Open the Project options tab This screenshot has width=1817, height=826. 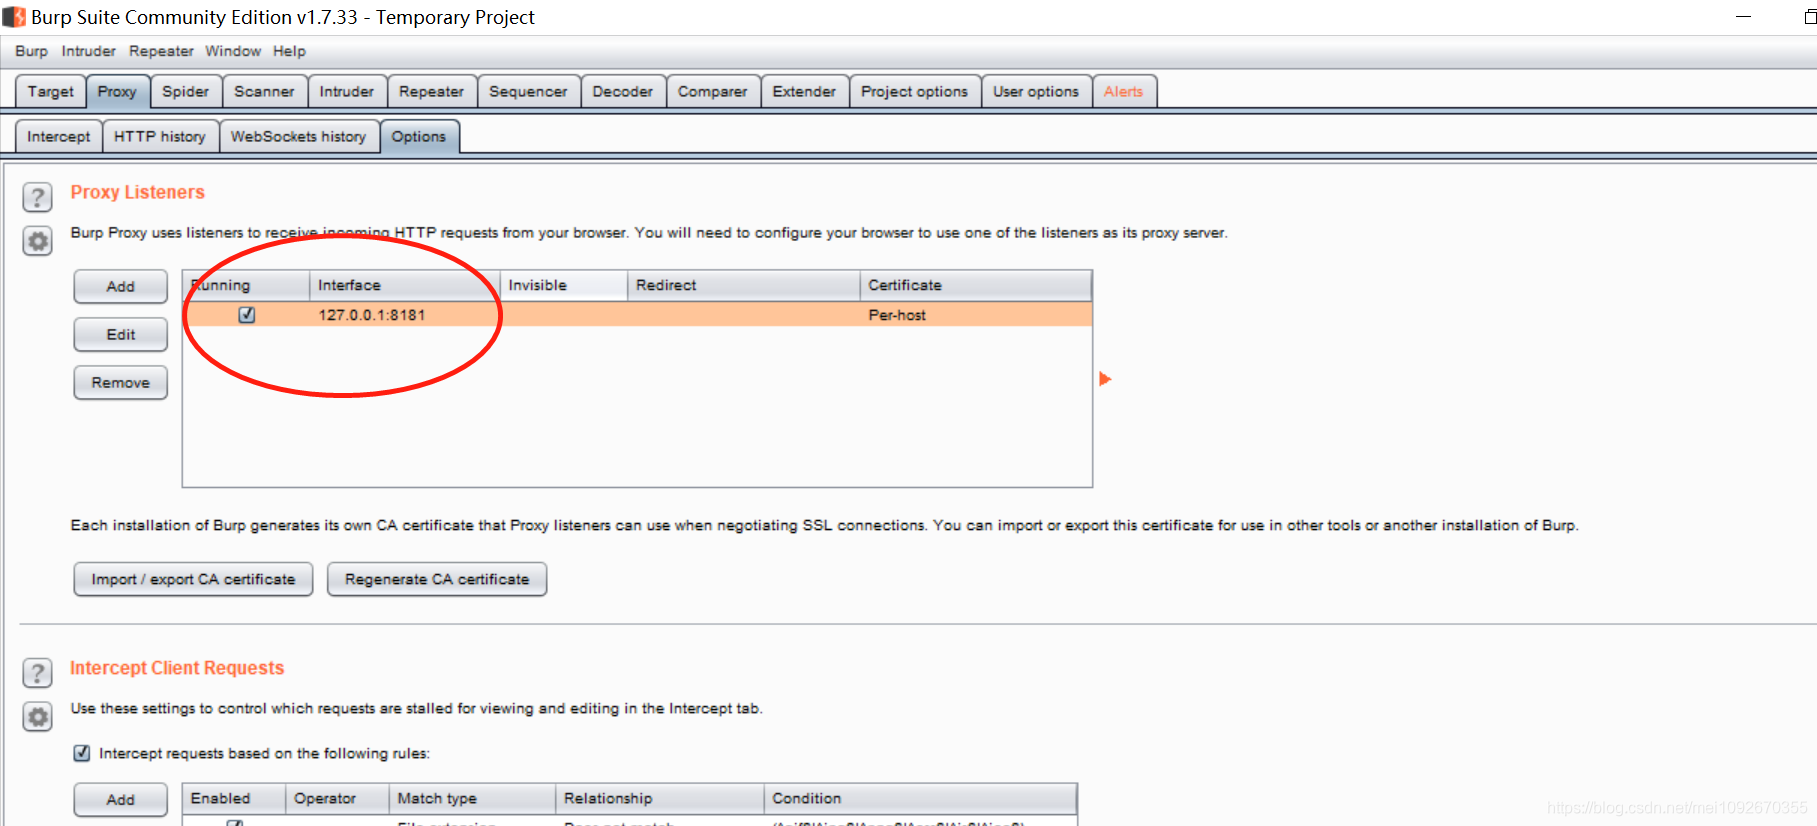(914, 91)
